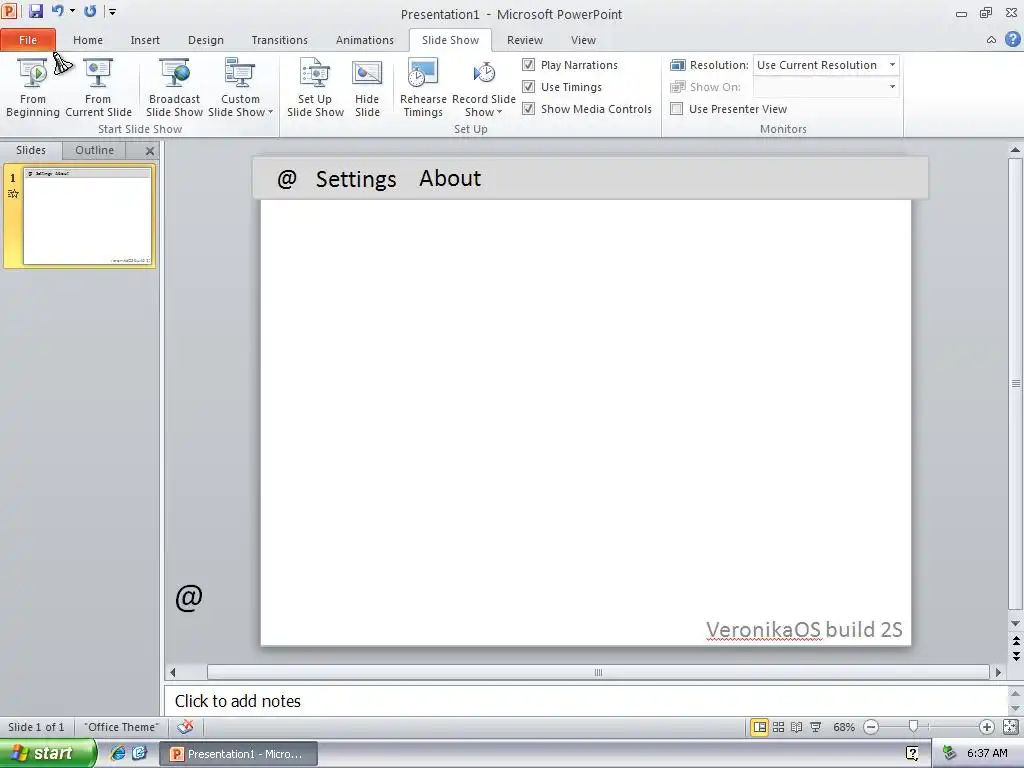This screenshot has width=1024, height=768.
Task: Click the animation star icon beside slide 1
Action: [x=13, y=193]
